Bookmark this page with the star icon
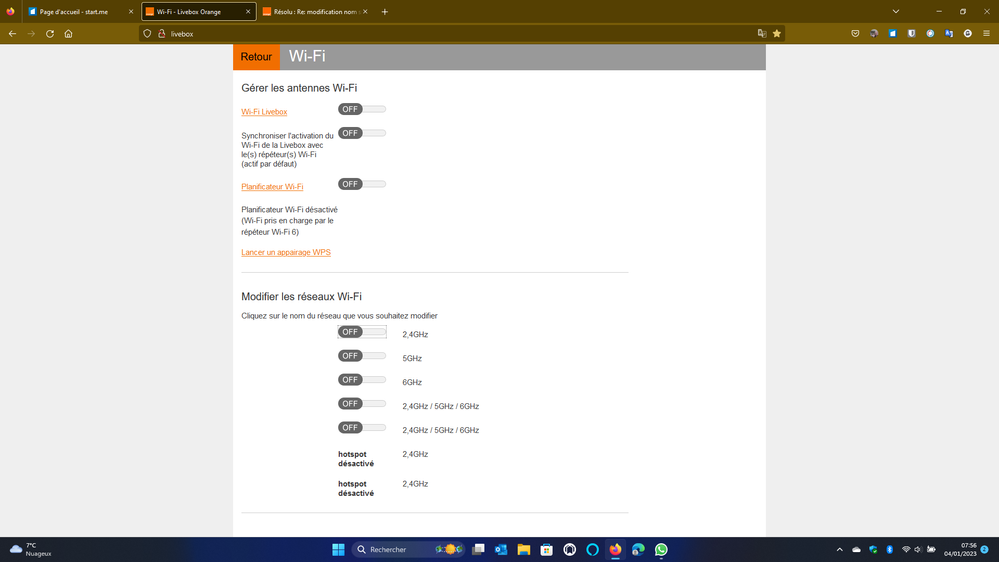 point(777,34)
